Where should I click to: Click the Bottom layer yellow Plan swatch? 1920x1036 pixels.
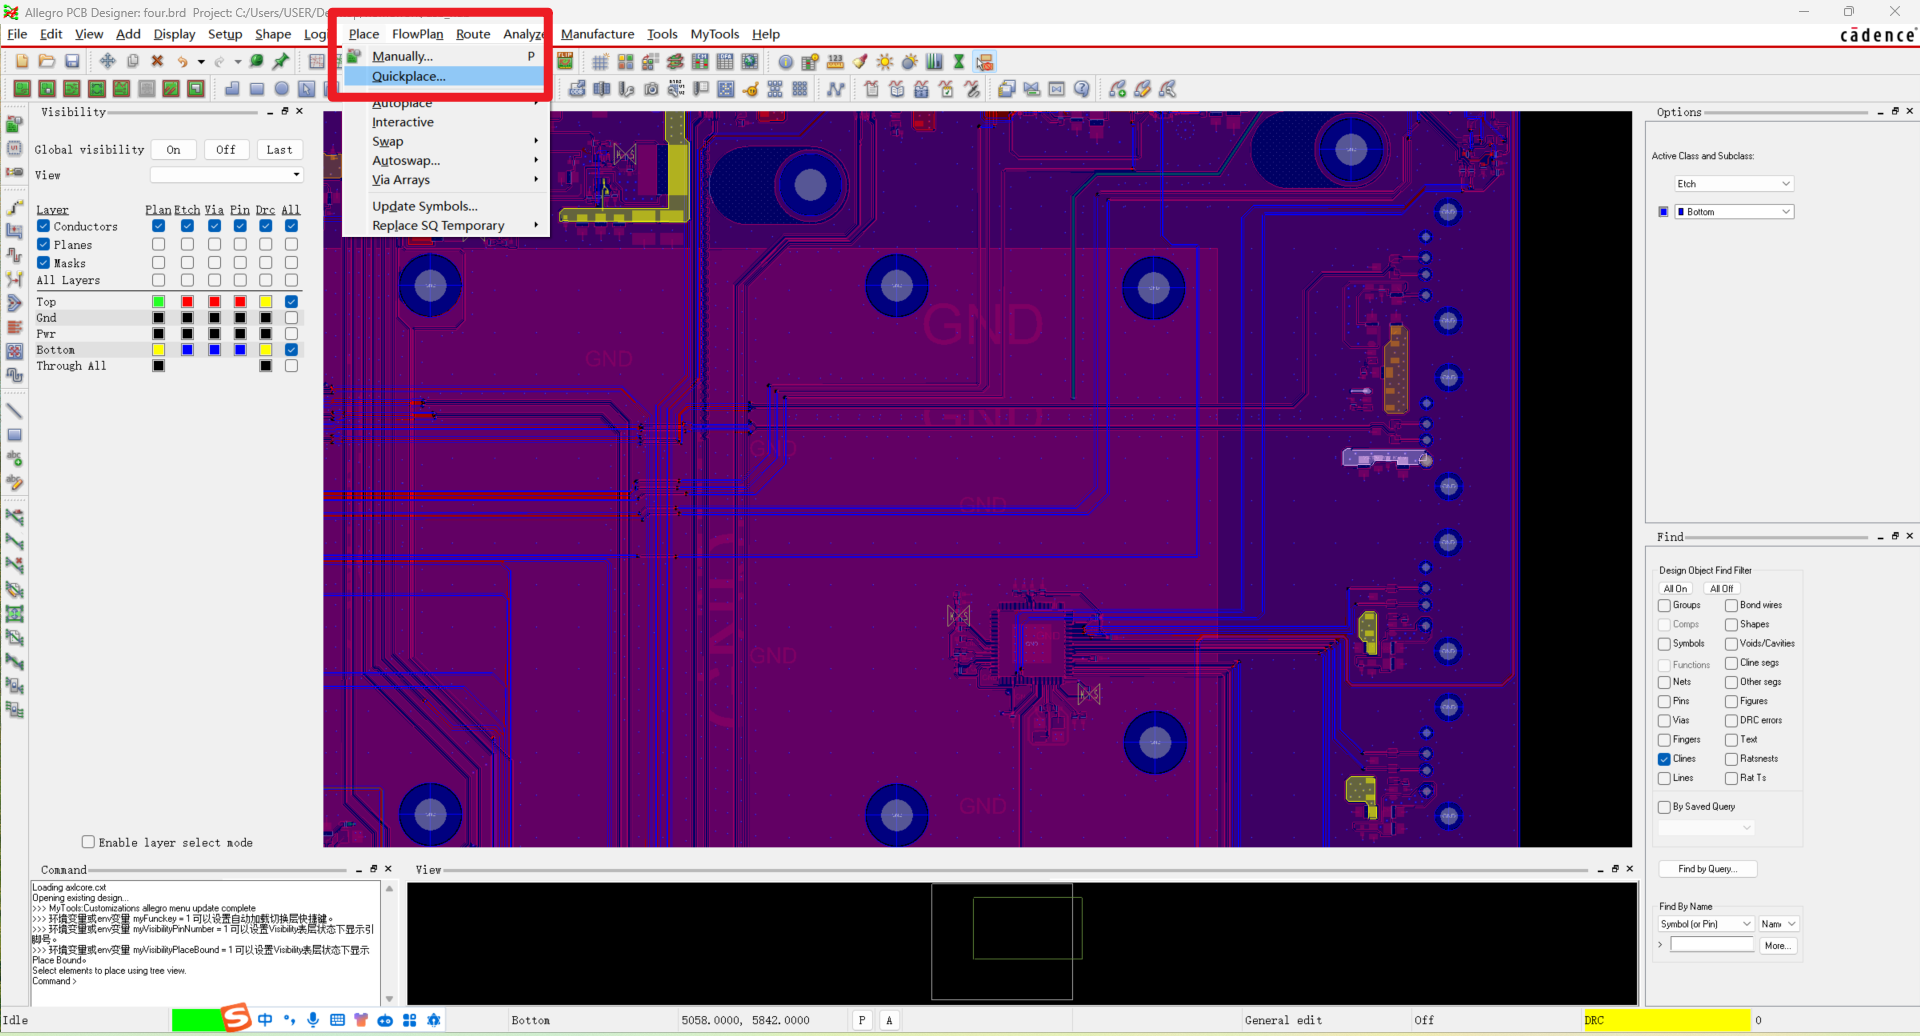coord(158,350)
